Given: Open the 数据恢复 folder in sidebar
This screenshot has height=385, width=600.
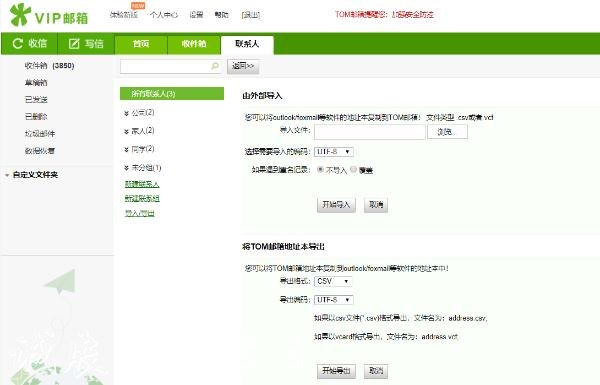Looking at the screenshot, I should [x=40, y=151].
